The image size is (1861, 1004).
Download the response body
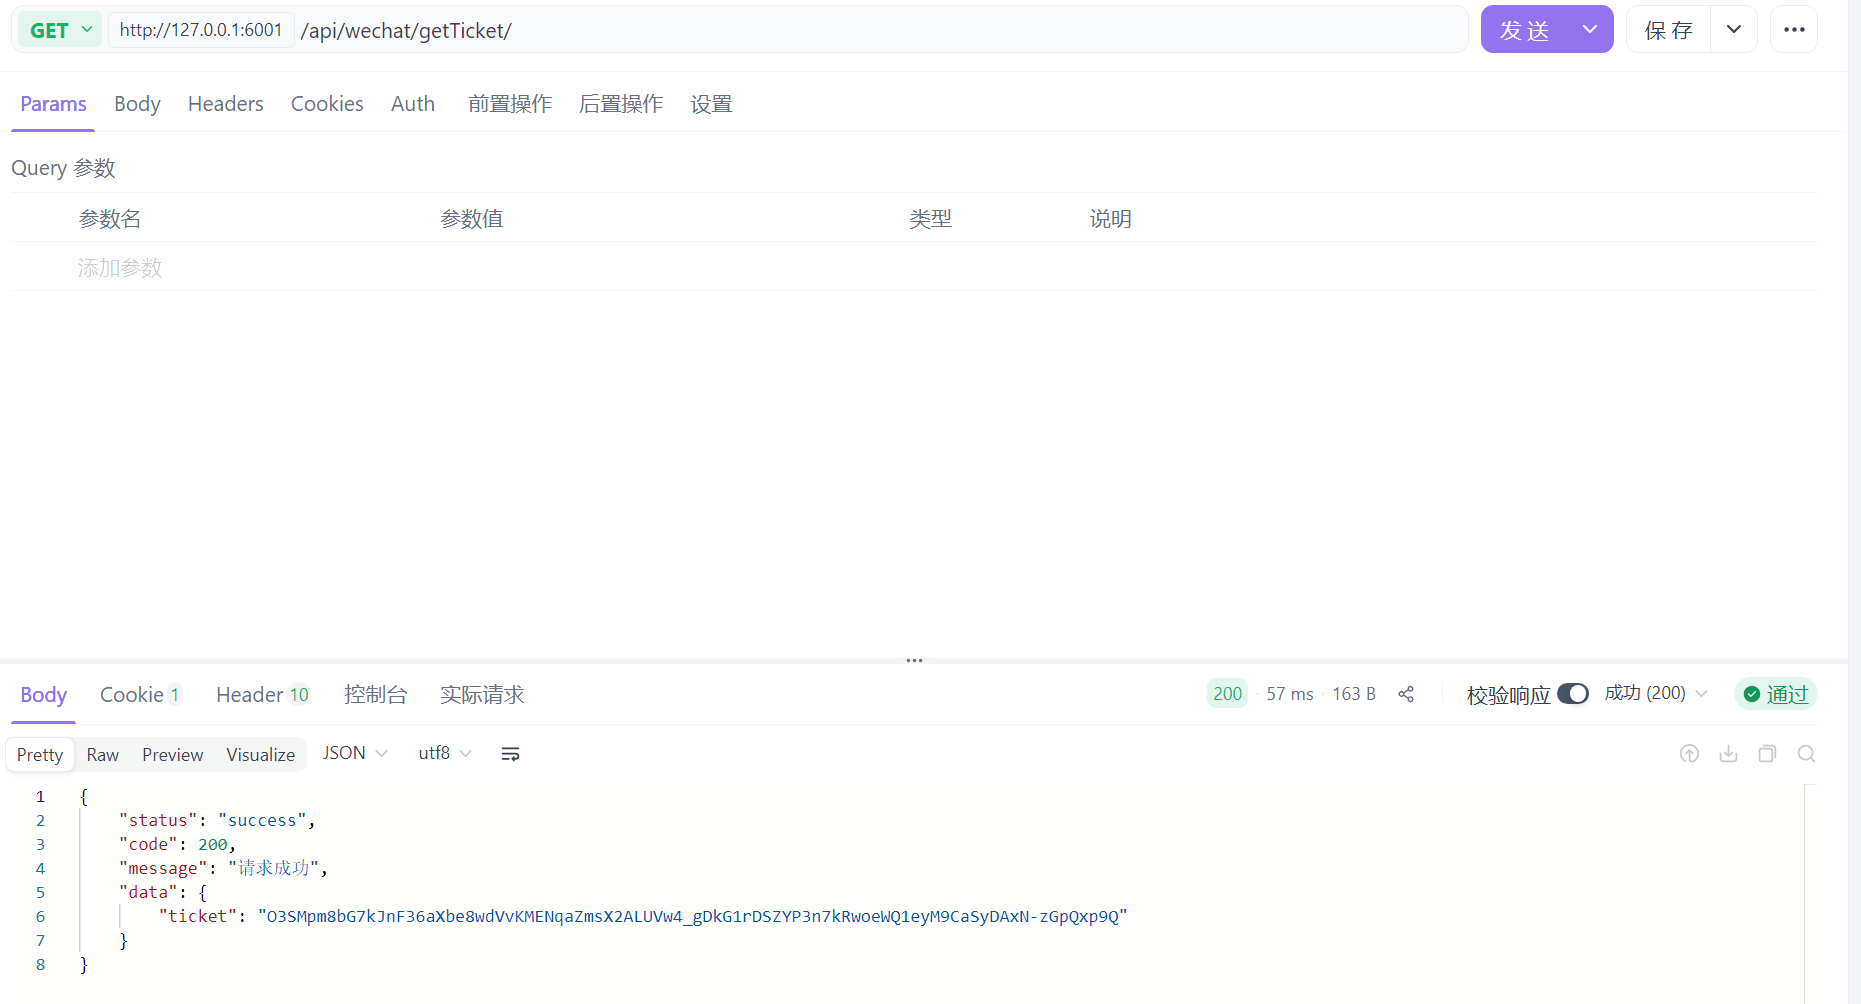[1728, 753]
